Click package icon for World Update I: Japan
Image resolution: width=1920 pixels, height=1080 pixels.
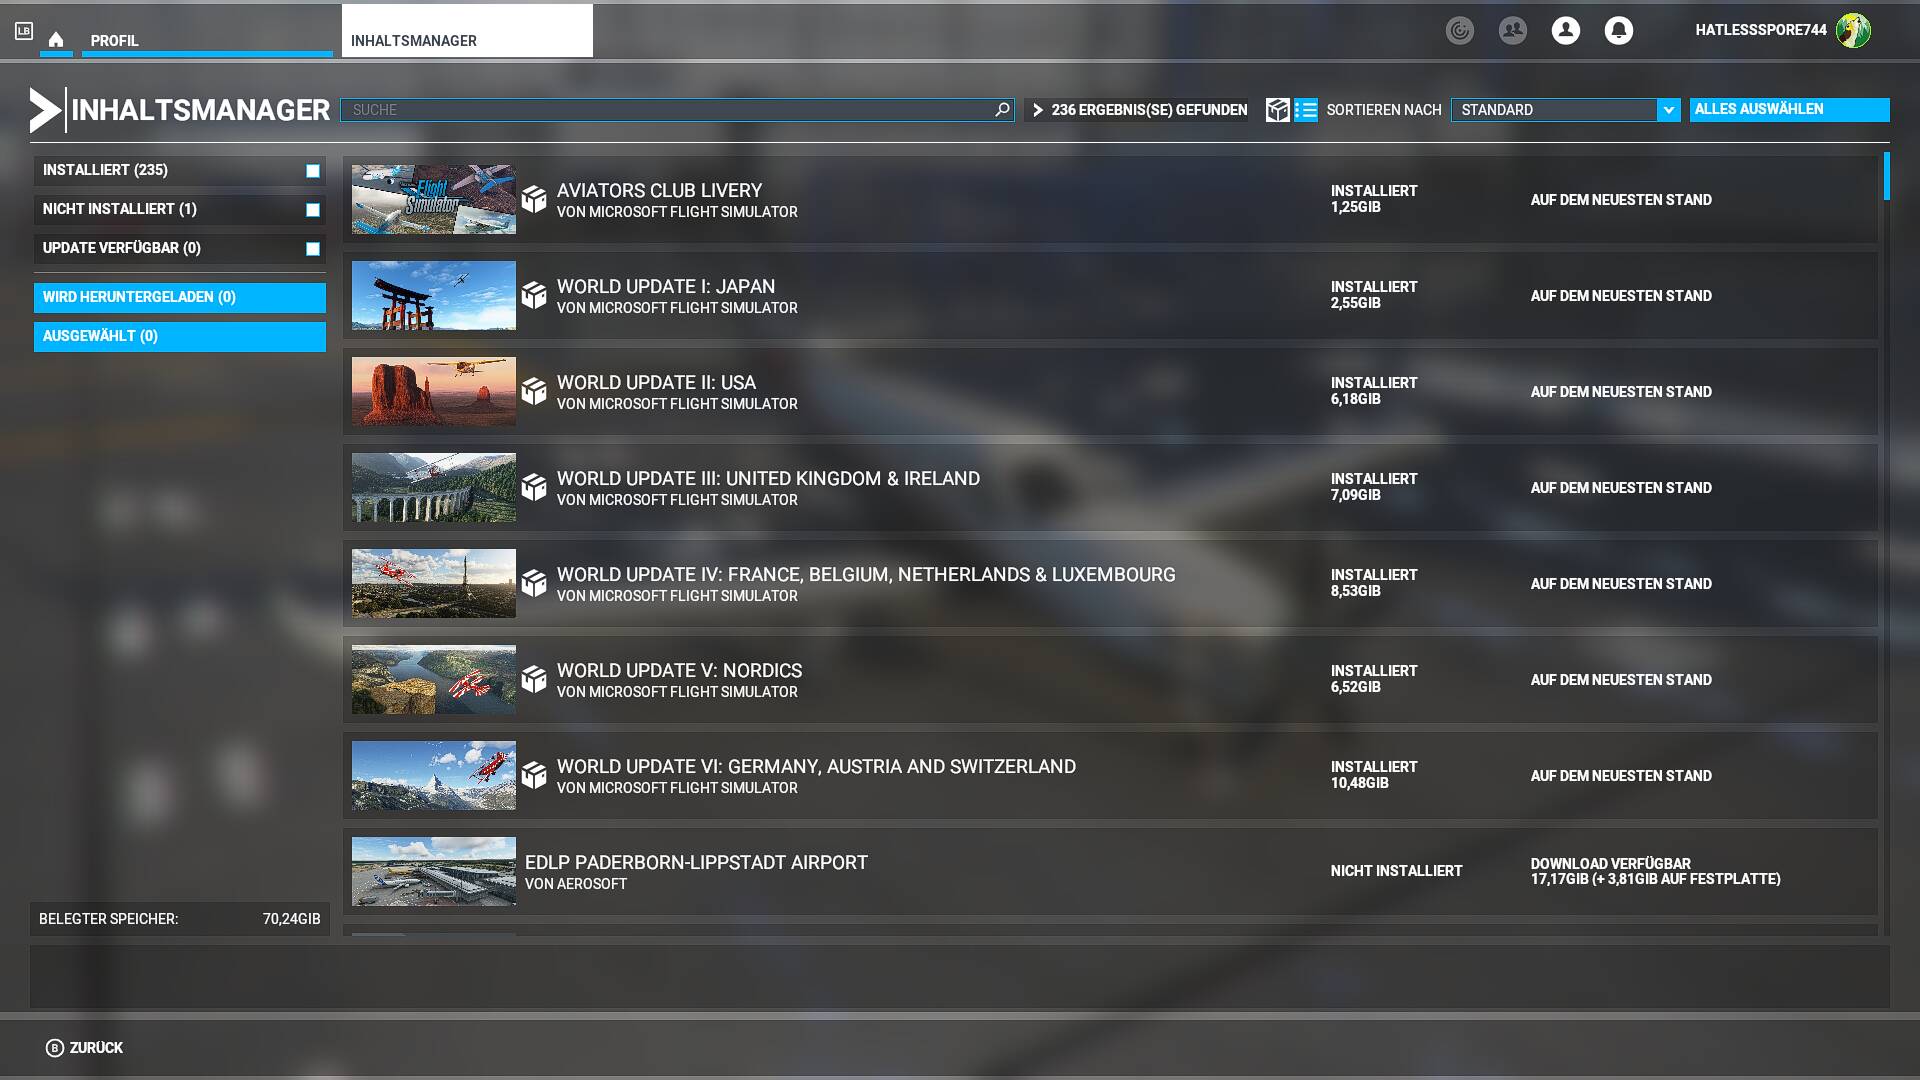coord(534,295)
